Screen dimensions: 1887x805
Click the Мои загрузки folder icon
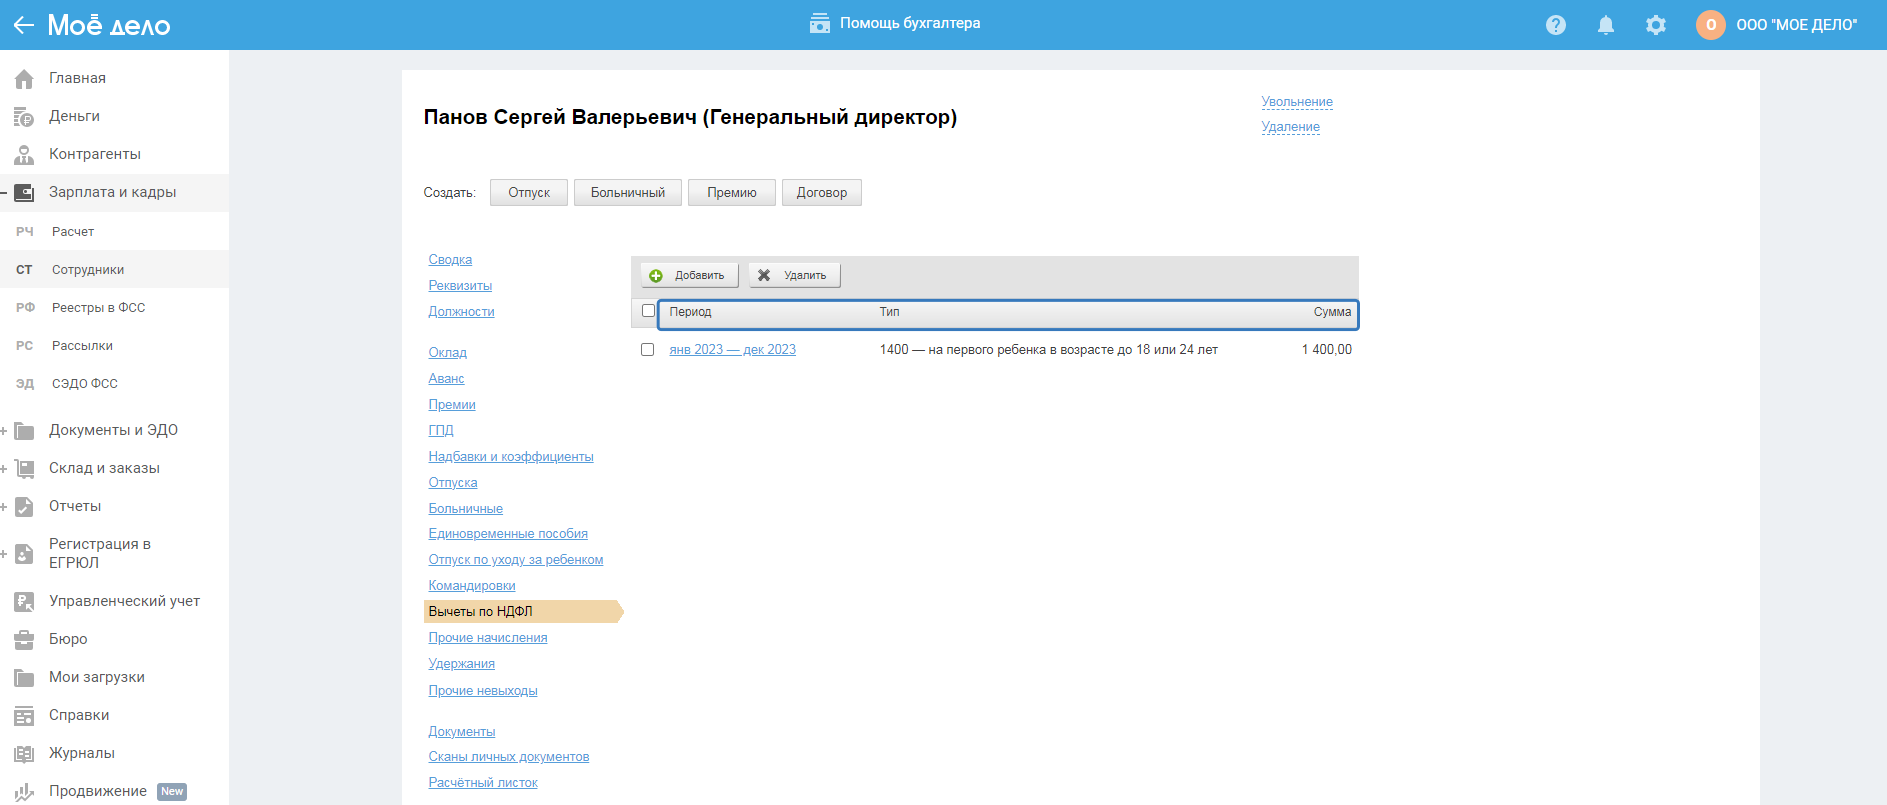24,678
